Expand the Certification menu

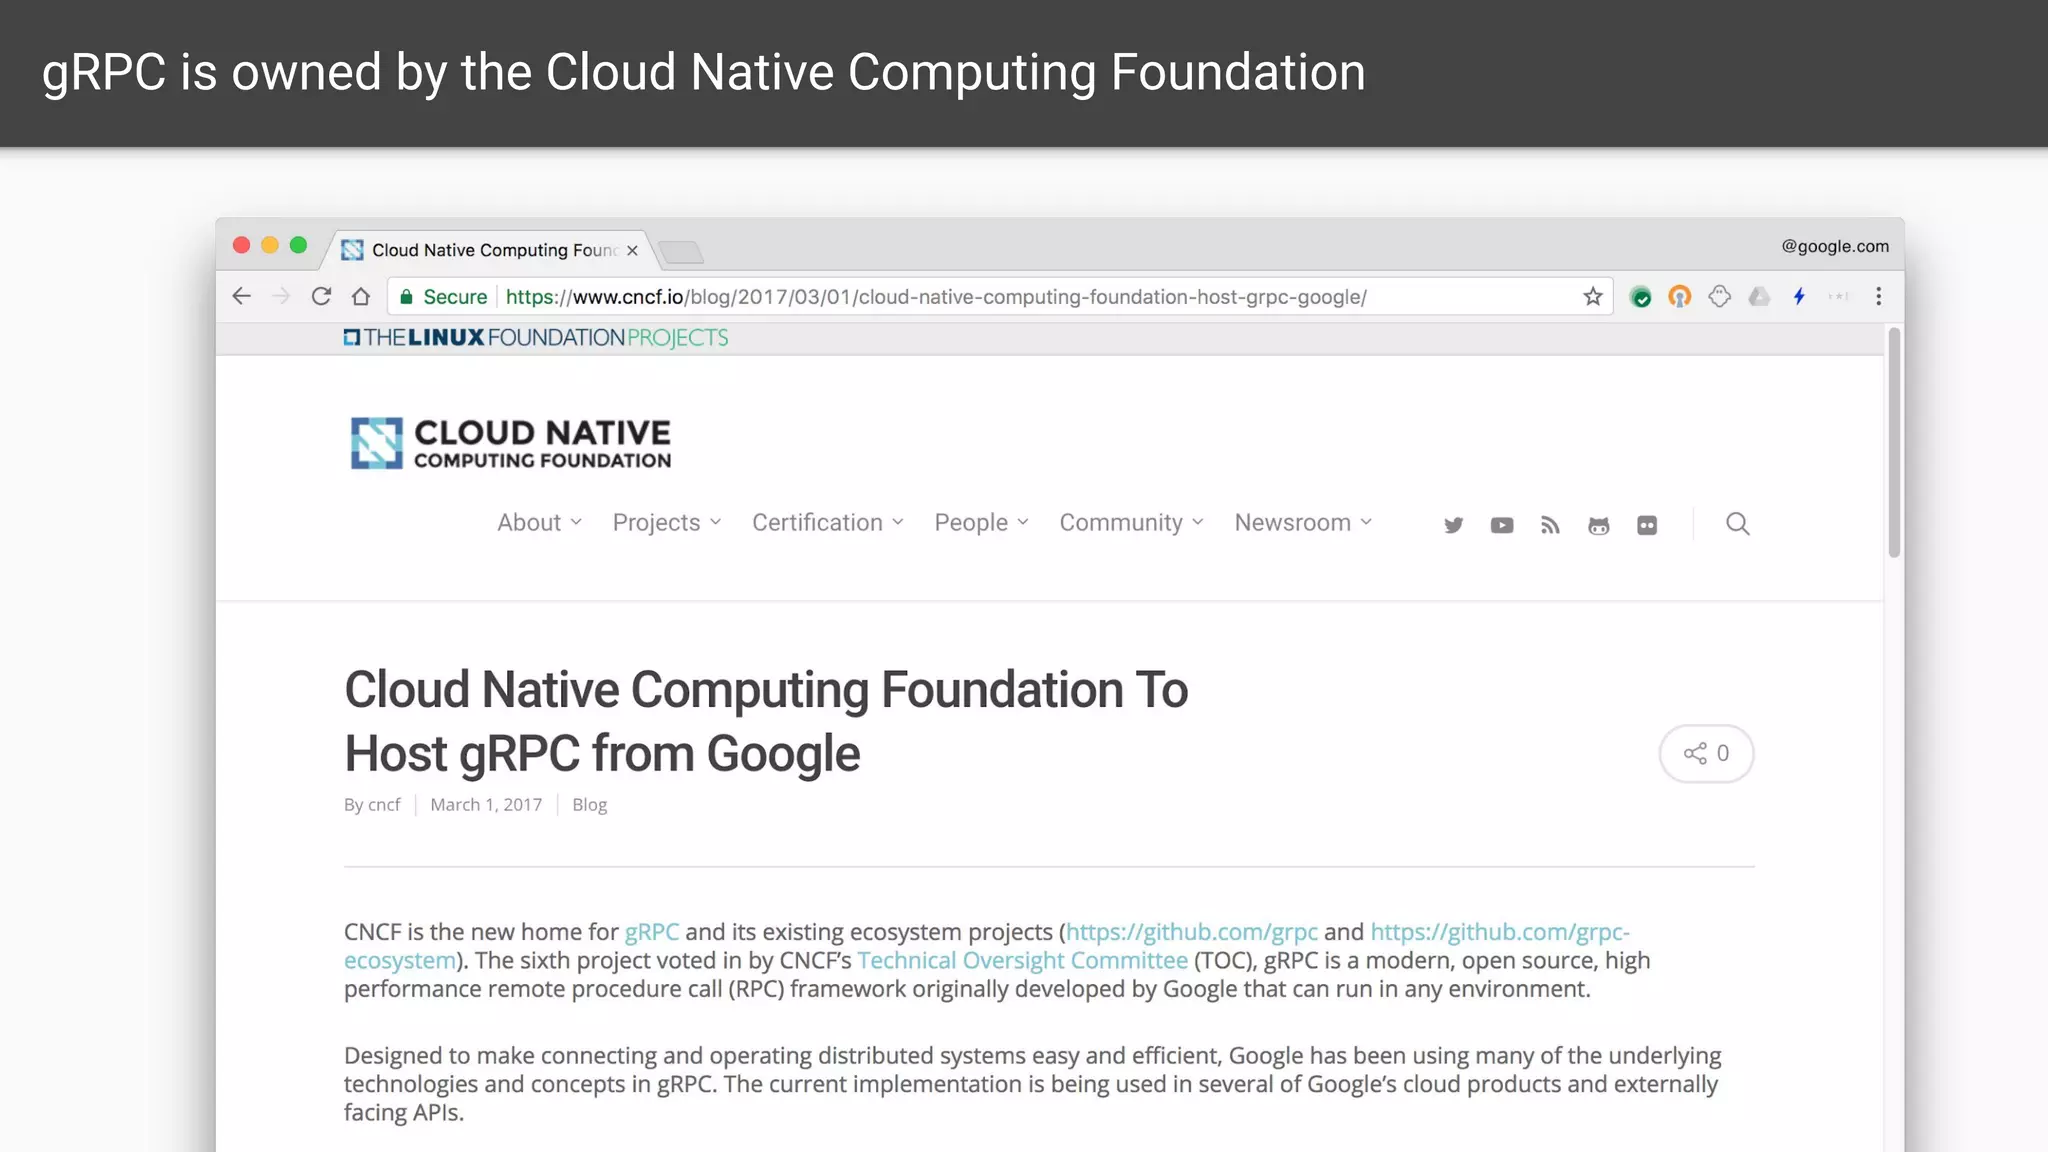point(828,523)
